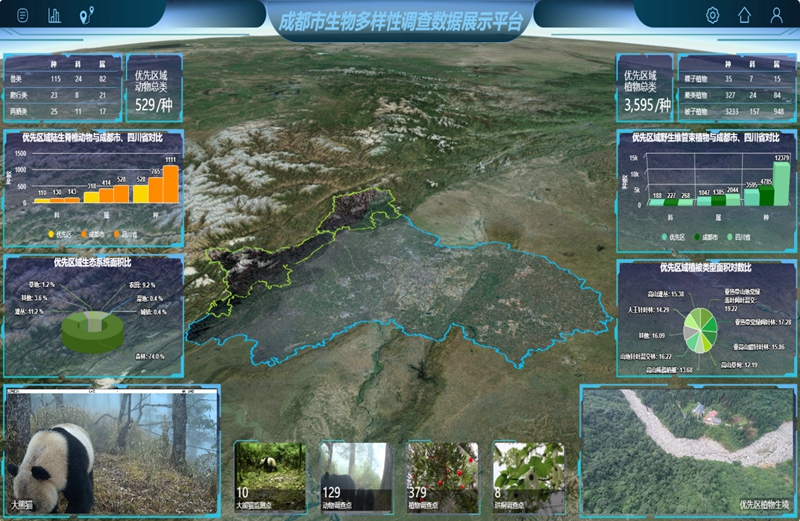Open the bar chart statistics icon

[54, 15]
